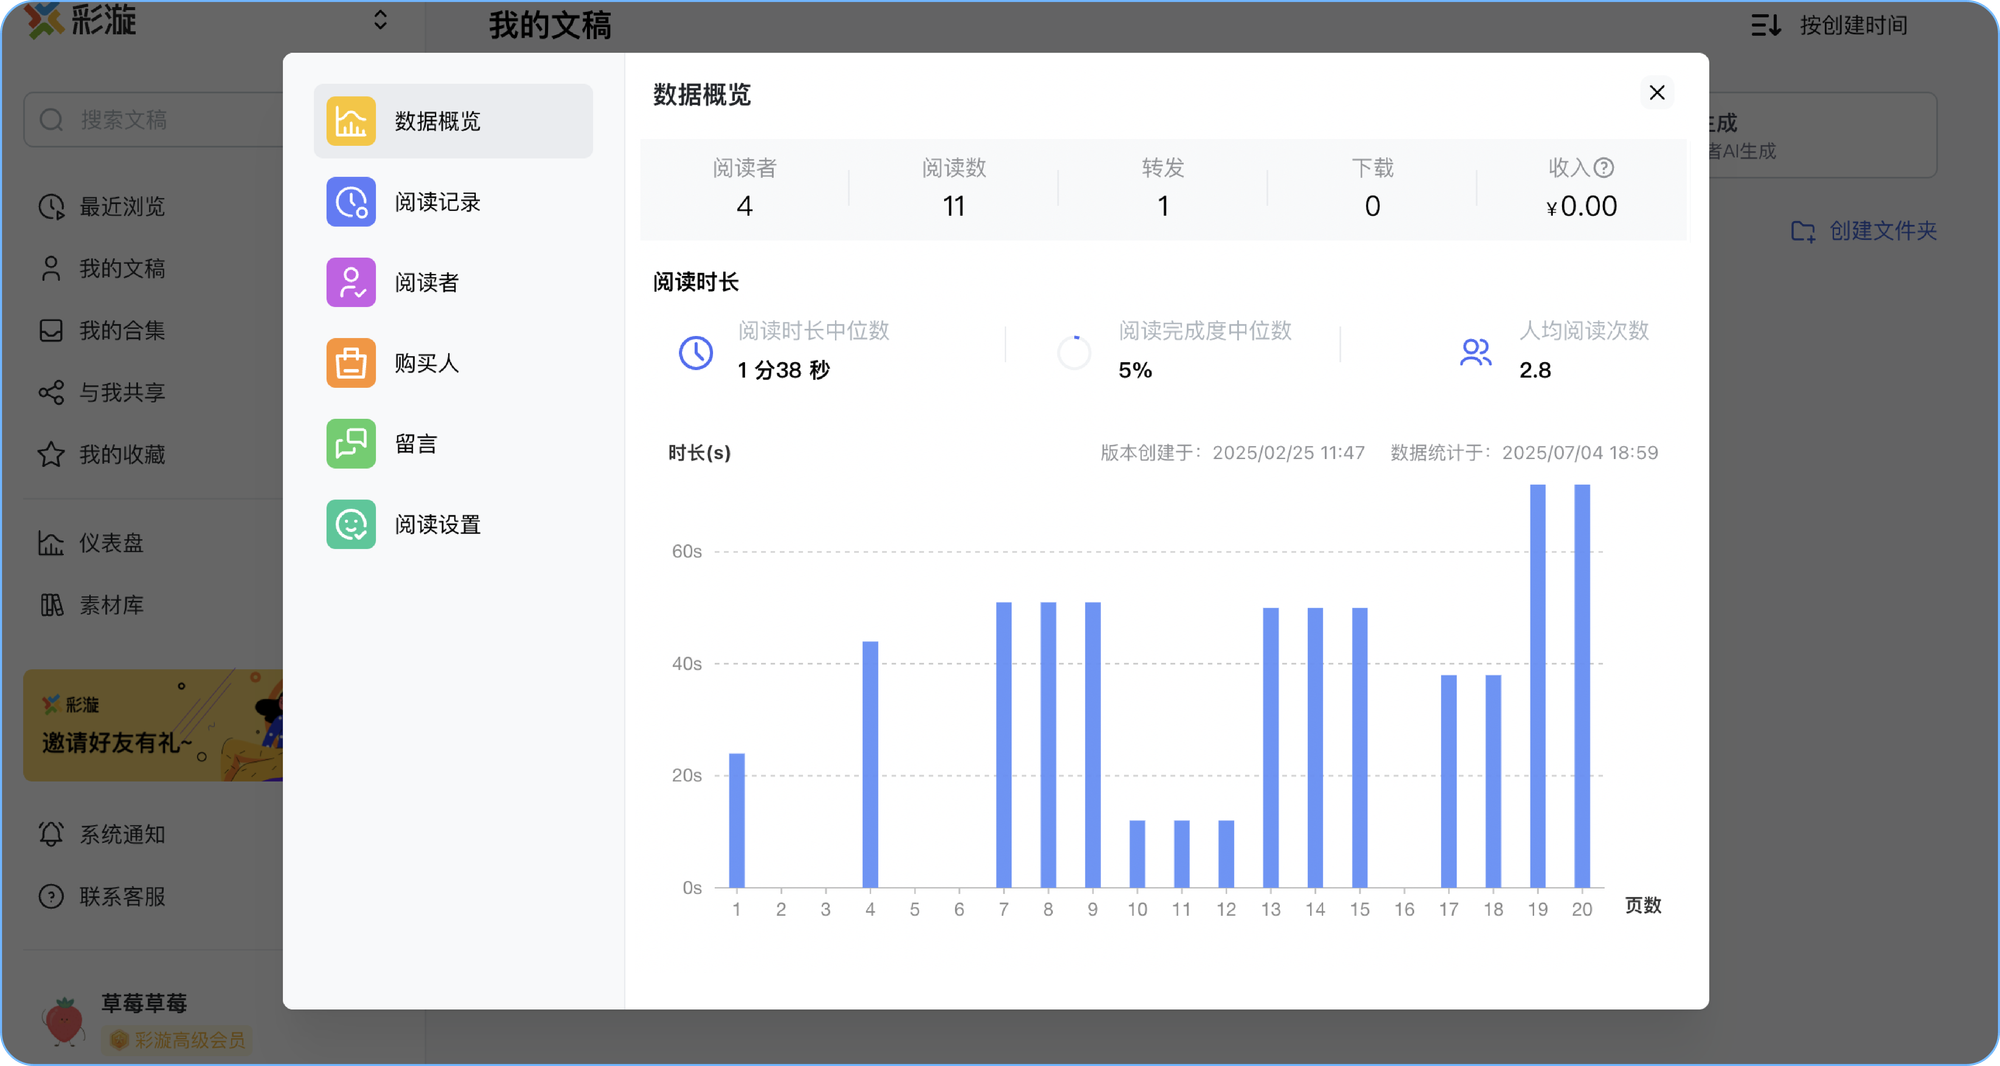
Task: Click the 创建文件夹 button
Action: (x=1863, y=231)
